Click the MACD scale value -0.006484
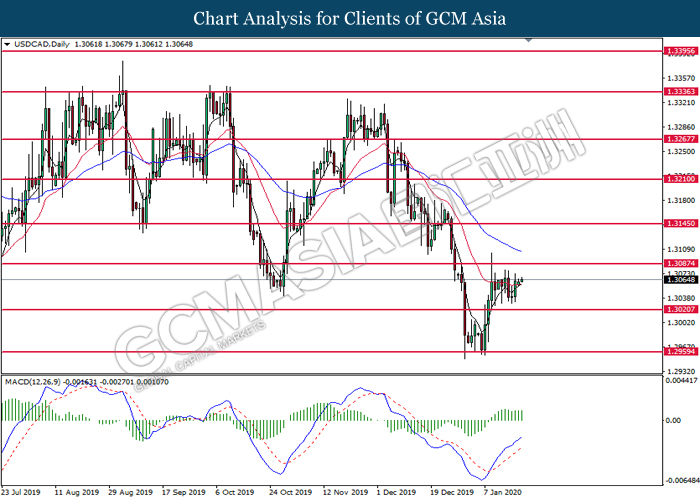The image size is (700, 500). click(x=682, y=480)
